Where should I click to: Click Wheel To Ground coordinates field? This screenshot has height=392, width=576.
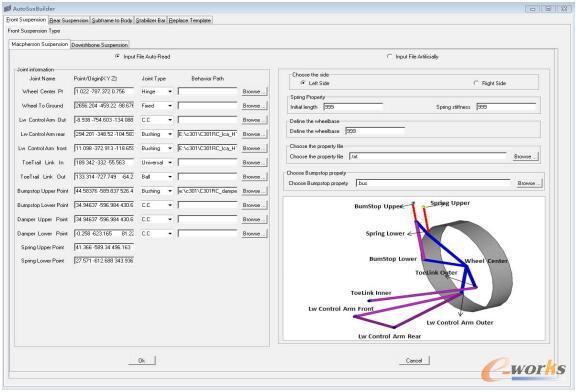[104, 106]
